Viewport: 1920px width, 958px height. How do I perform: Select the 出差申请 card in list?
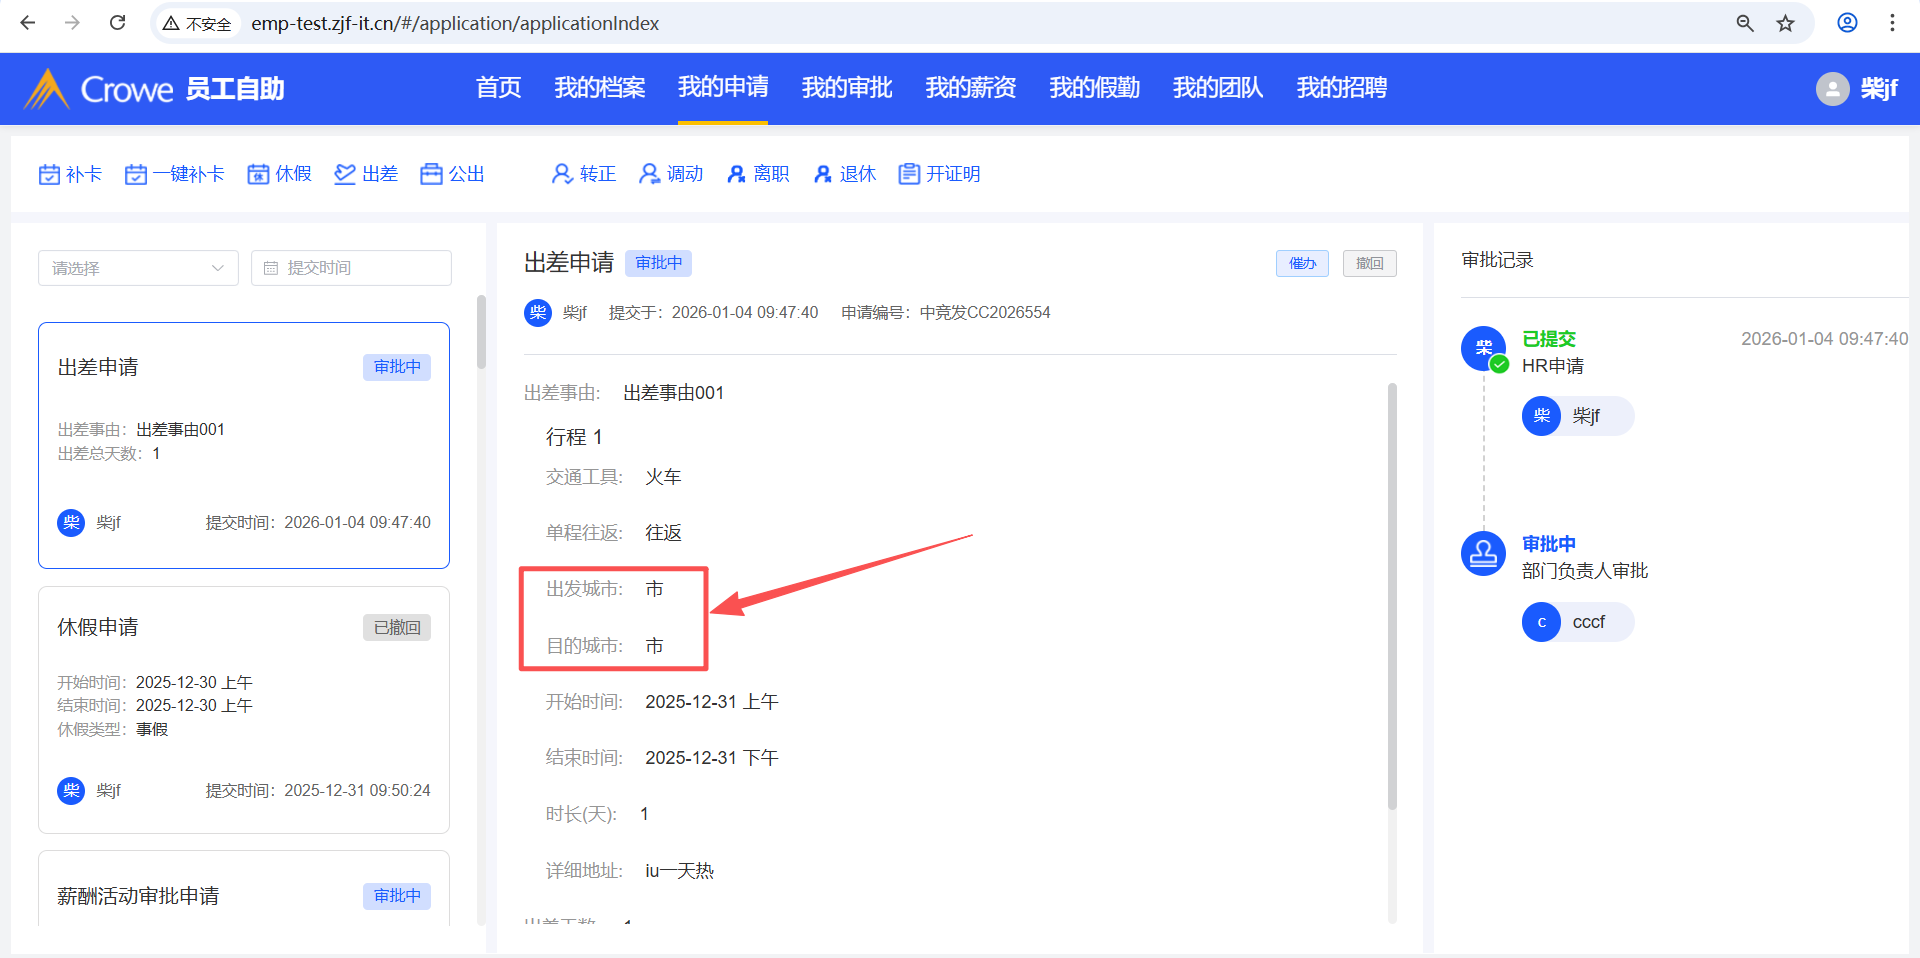click(x=244, y=445)
